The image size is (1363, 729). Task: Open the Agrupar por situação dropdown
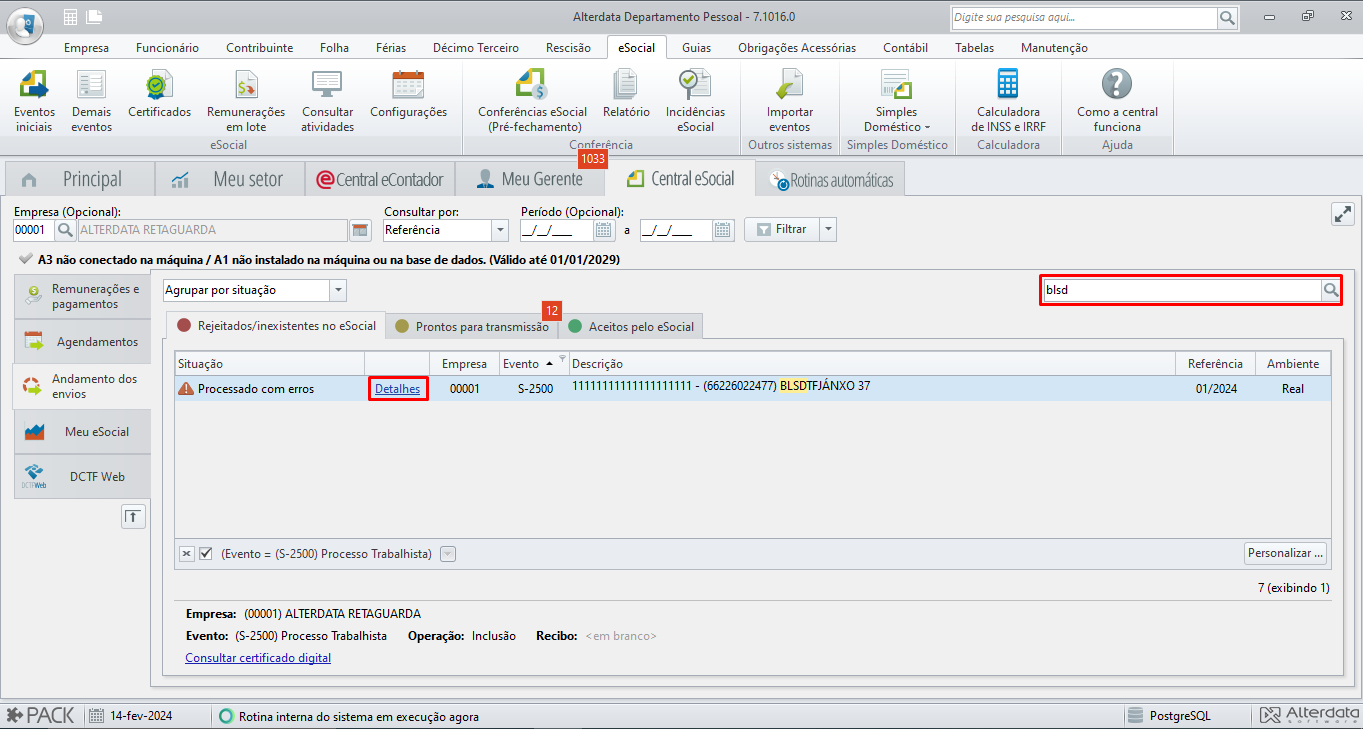[x=338, y=290]
